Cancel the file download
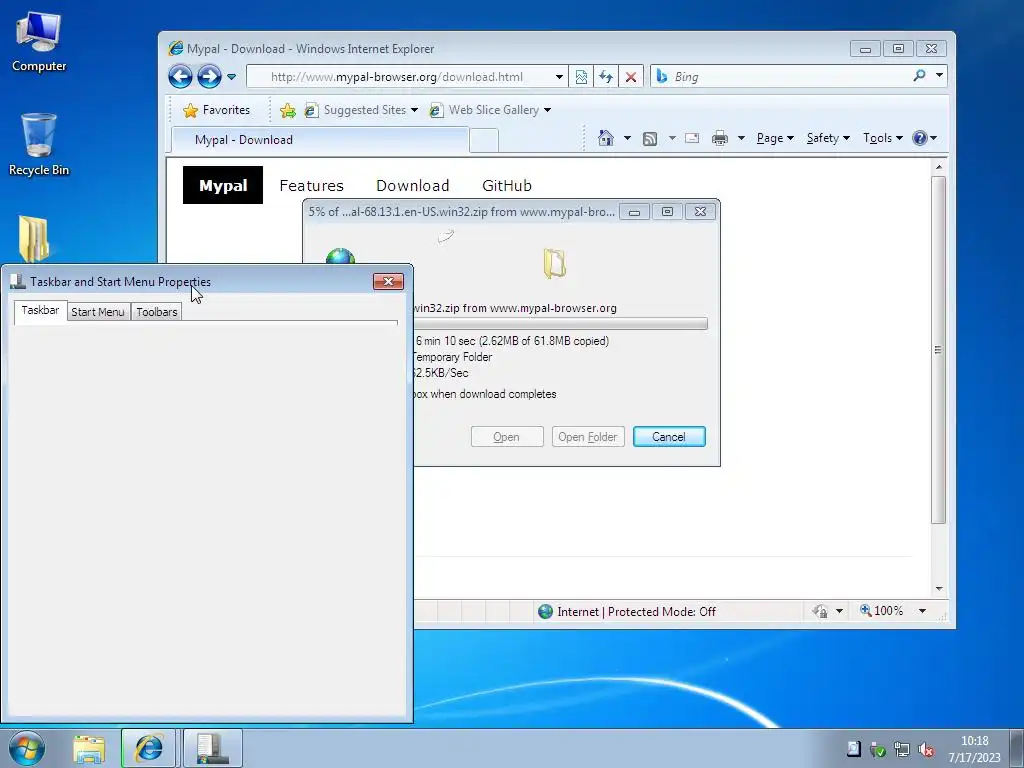The height and width of the screenshot is (768, 1024). tap(669, 437)
